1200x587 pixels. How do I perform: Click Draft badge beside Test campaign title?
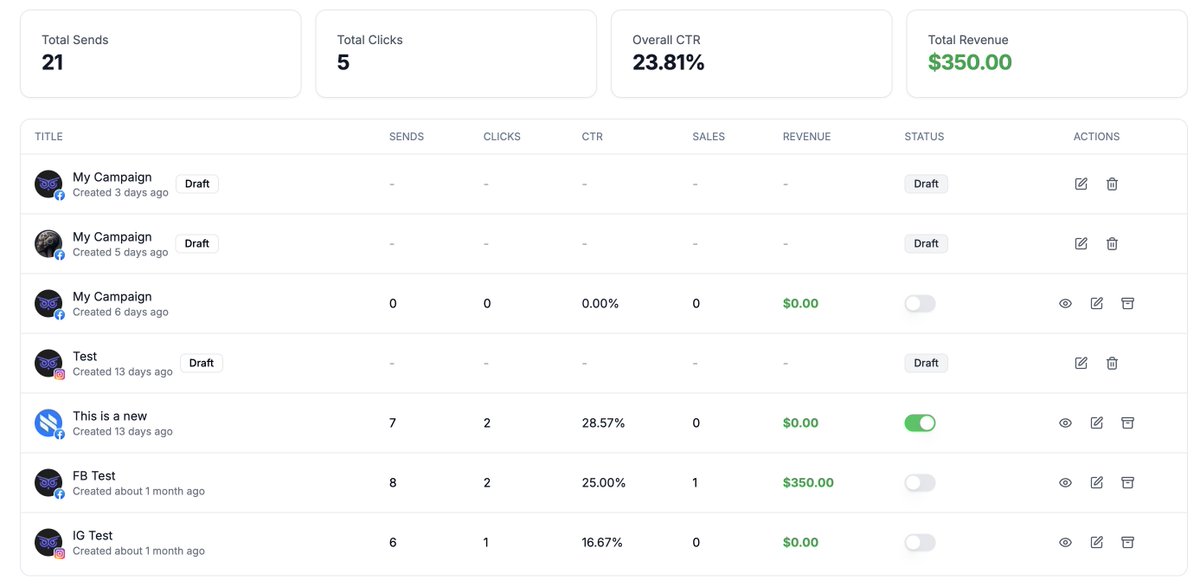[201, 363]
